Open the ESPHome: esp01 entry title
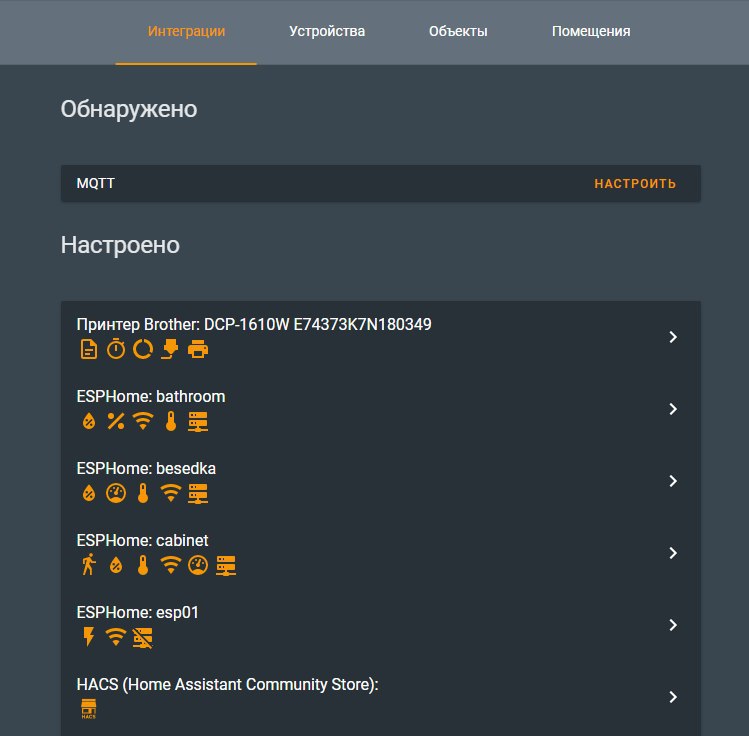 [x=138, y=613]
